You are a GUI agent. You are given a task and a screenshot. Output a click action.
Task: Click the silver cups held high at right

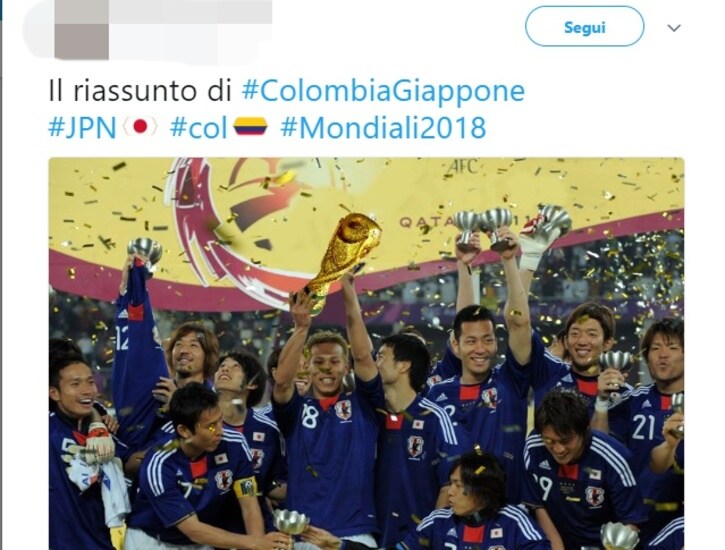511,226
